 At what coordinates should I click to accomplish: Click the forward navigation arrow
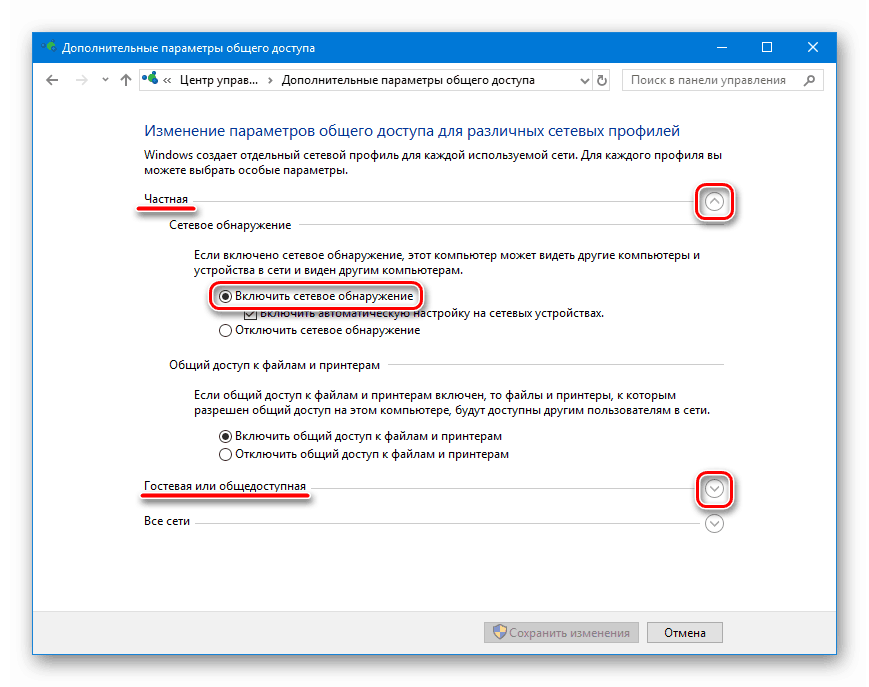click(81, 80)
